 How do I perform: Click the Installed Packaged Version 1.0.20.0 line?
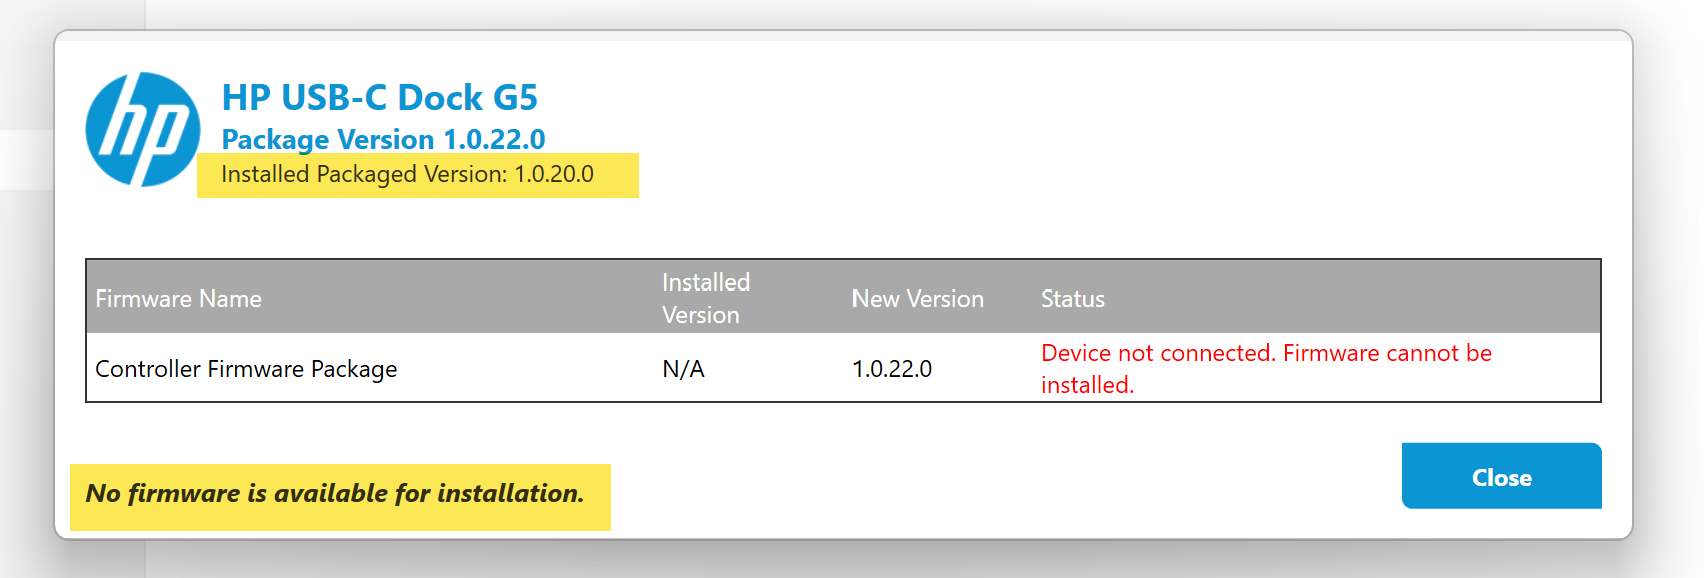coord(407,174)
